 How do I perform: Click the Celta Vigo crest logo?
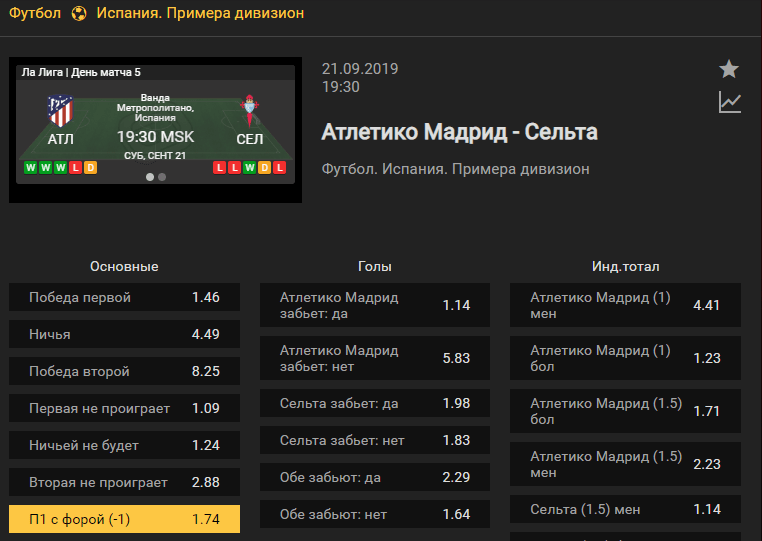coord(249,111)
